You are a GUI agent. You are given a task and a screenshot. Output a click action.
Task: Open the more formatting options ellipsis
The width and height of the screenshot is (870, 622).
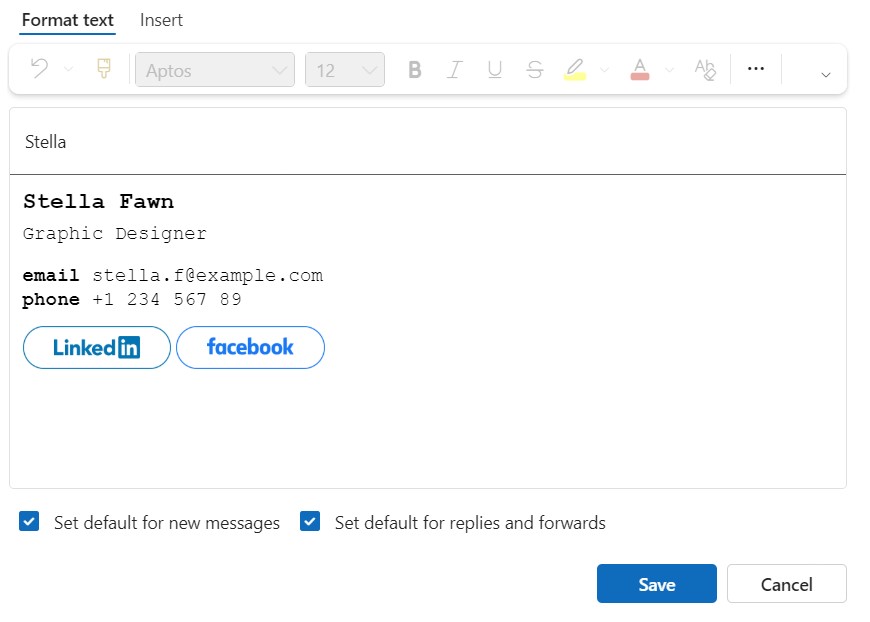point(756,69)
